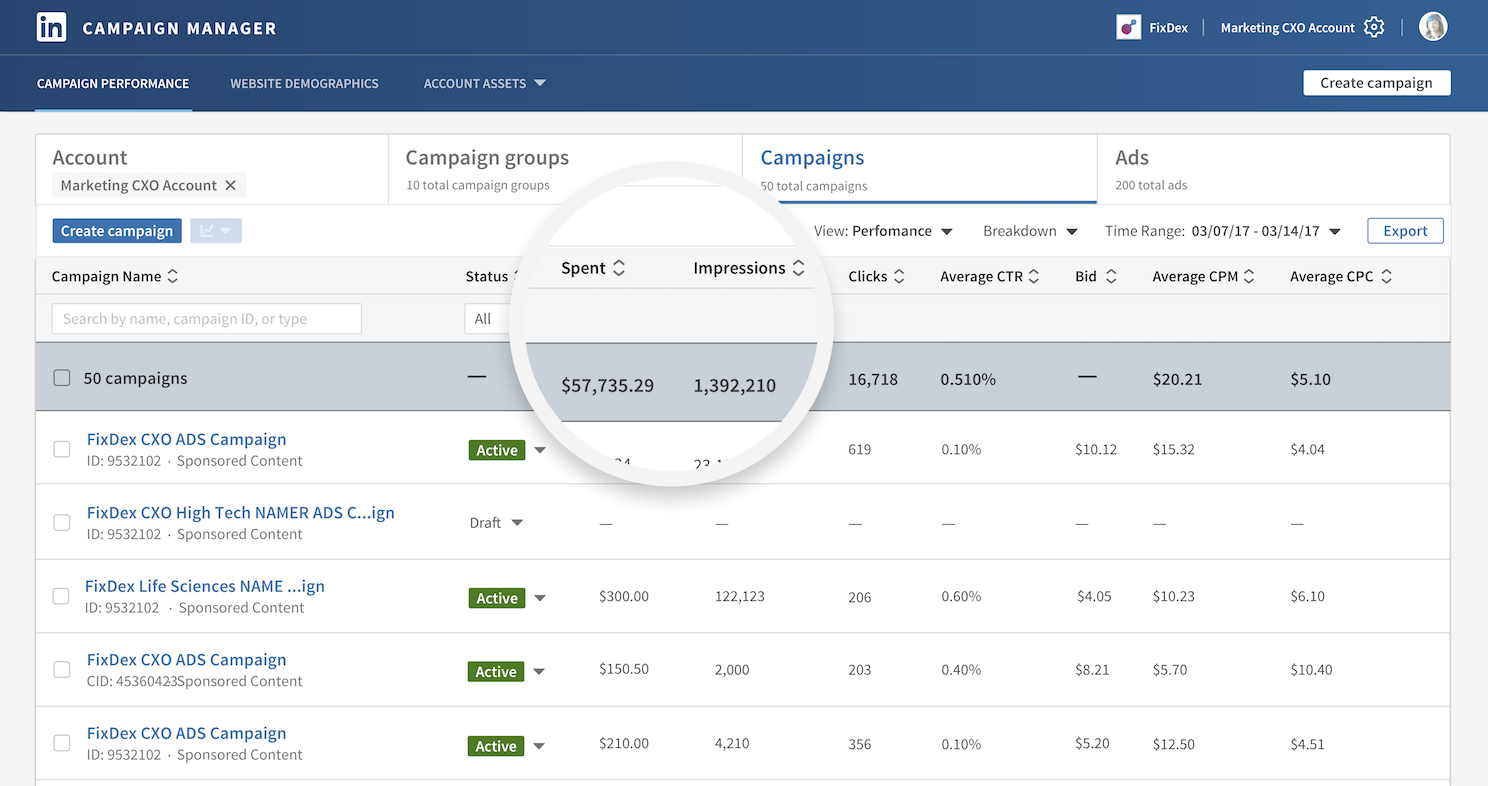1488x786 pixels.
Task: Click the FixDex name in the header
Action: [x=1169, y=28]
